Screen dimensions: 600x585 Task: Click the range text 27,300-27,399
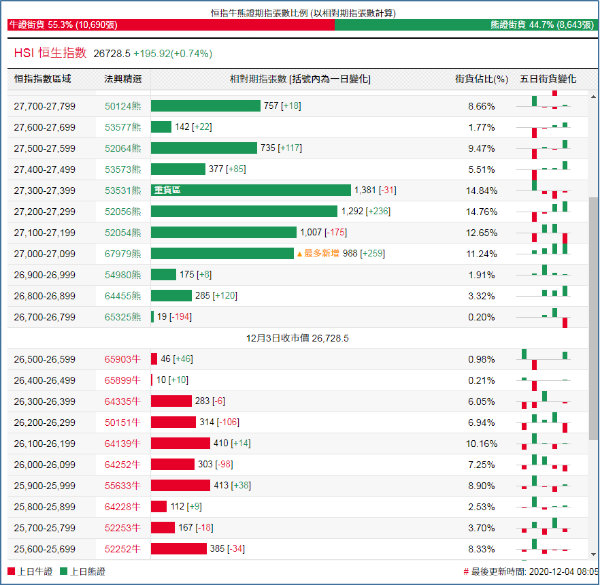[44, 191]
